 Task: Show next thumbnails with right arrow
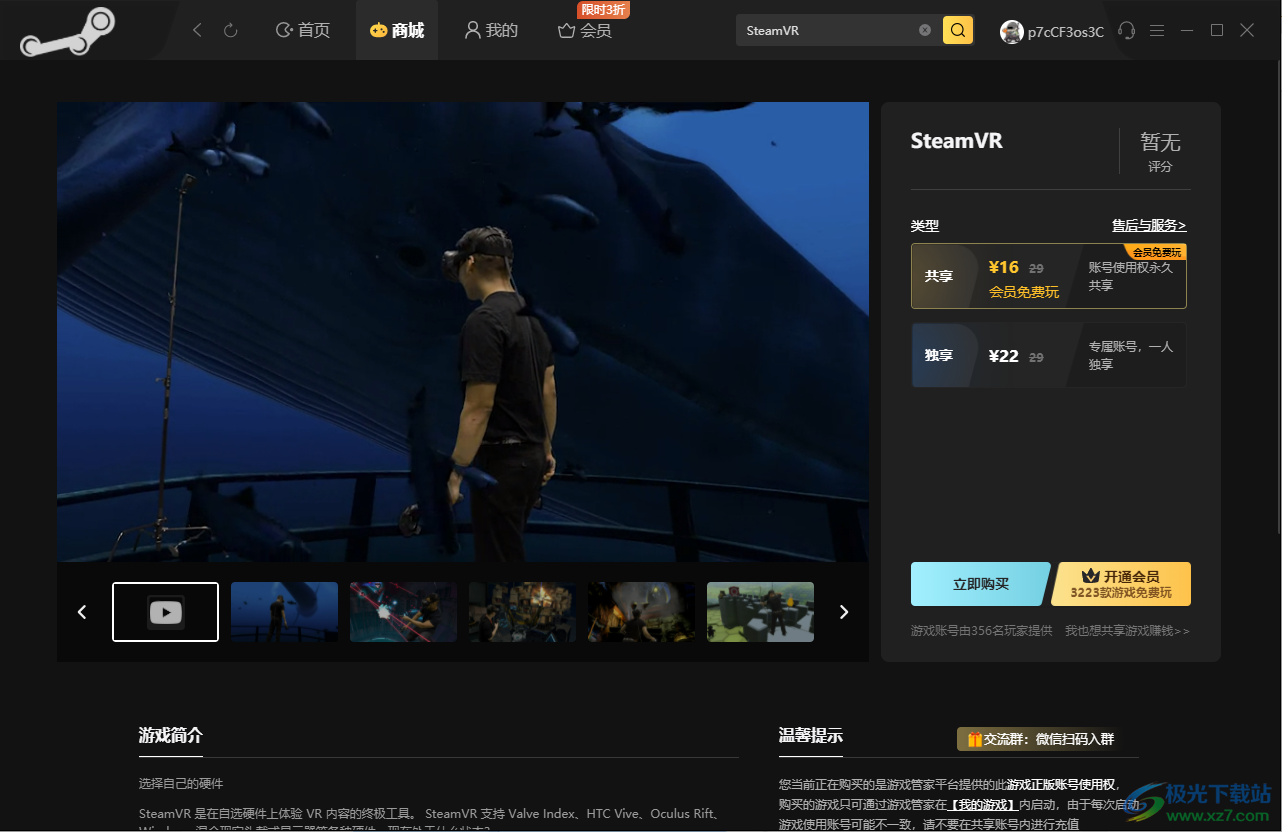844,612
